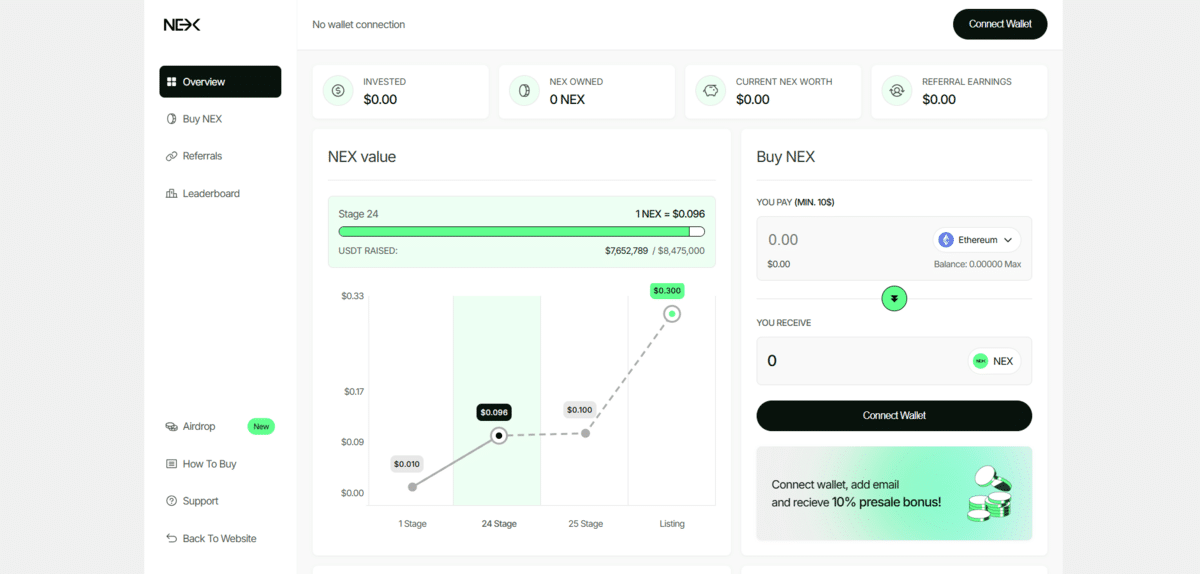
Task: Click the NEX Owned coin icon
Action: pyautogui.click(x=524, y=91)
